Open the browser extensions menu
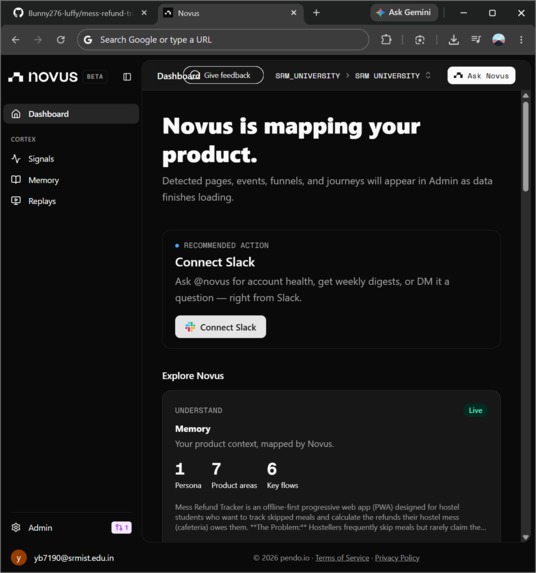Image resolution: width=536 pixels, height=573 pixels. pyautogui.click(x=386, y=39)
